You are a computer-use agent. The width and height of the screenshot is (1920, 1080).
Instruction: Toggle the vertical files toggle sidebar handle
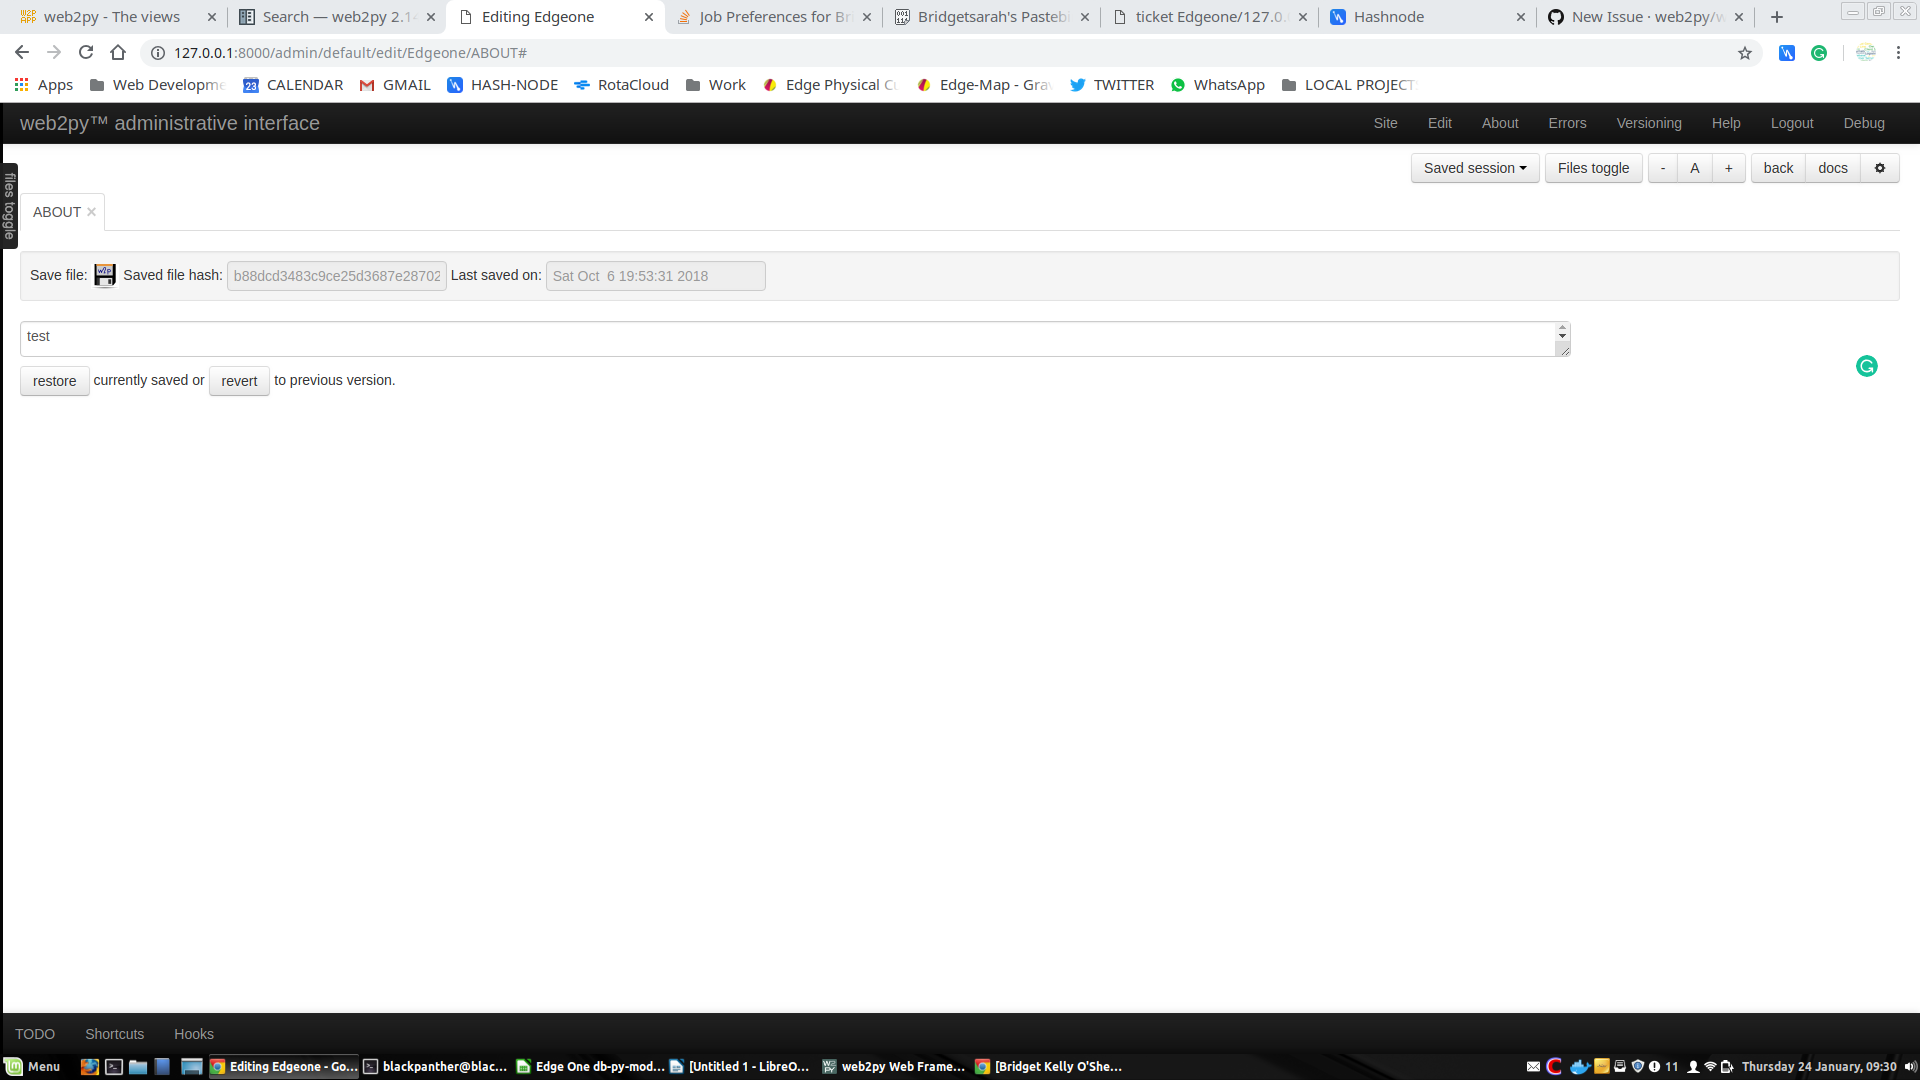[10, 206]
